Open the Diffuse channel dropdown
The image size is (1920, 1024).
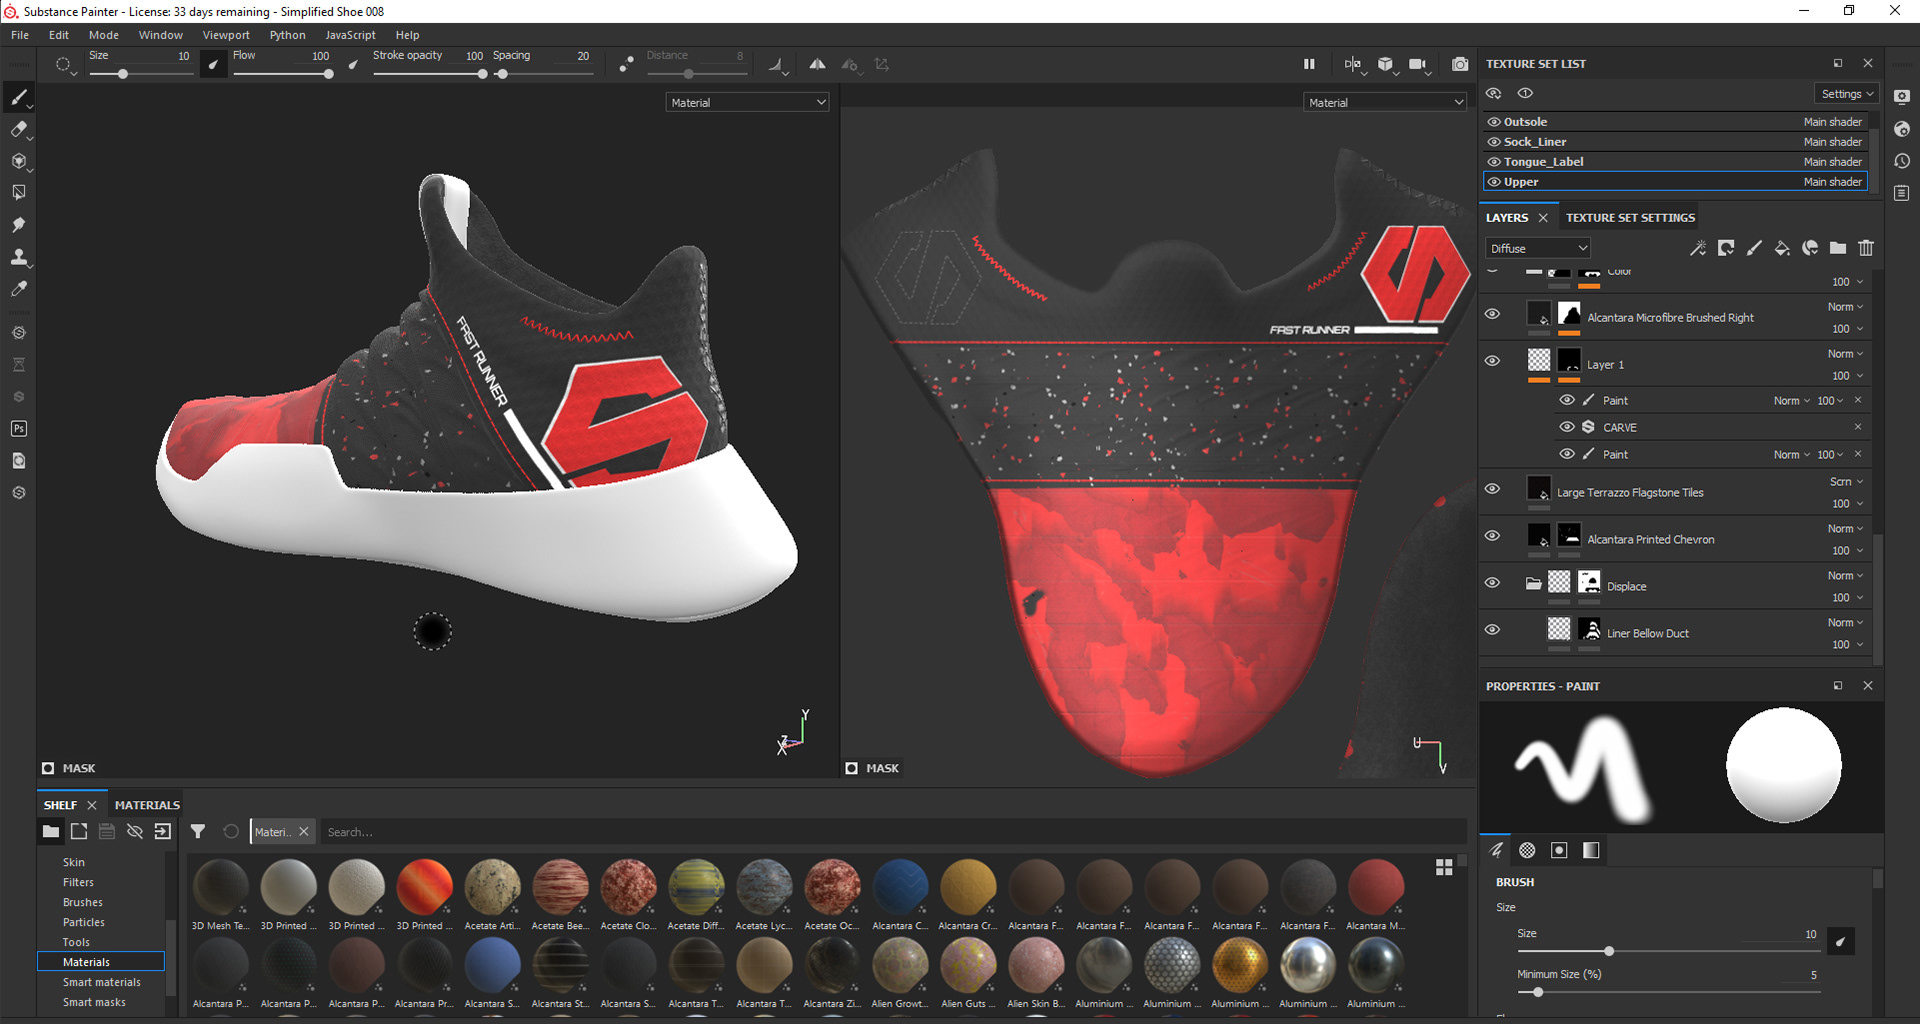(1537, 247)
